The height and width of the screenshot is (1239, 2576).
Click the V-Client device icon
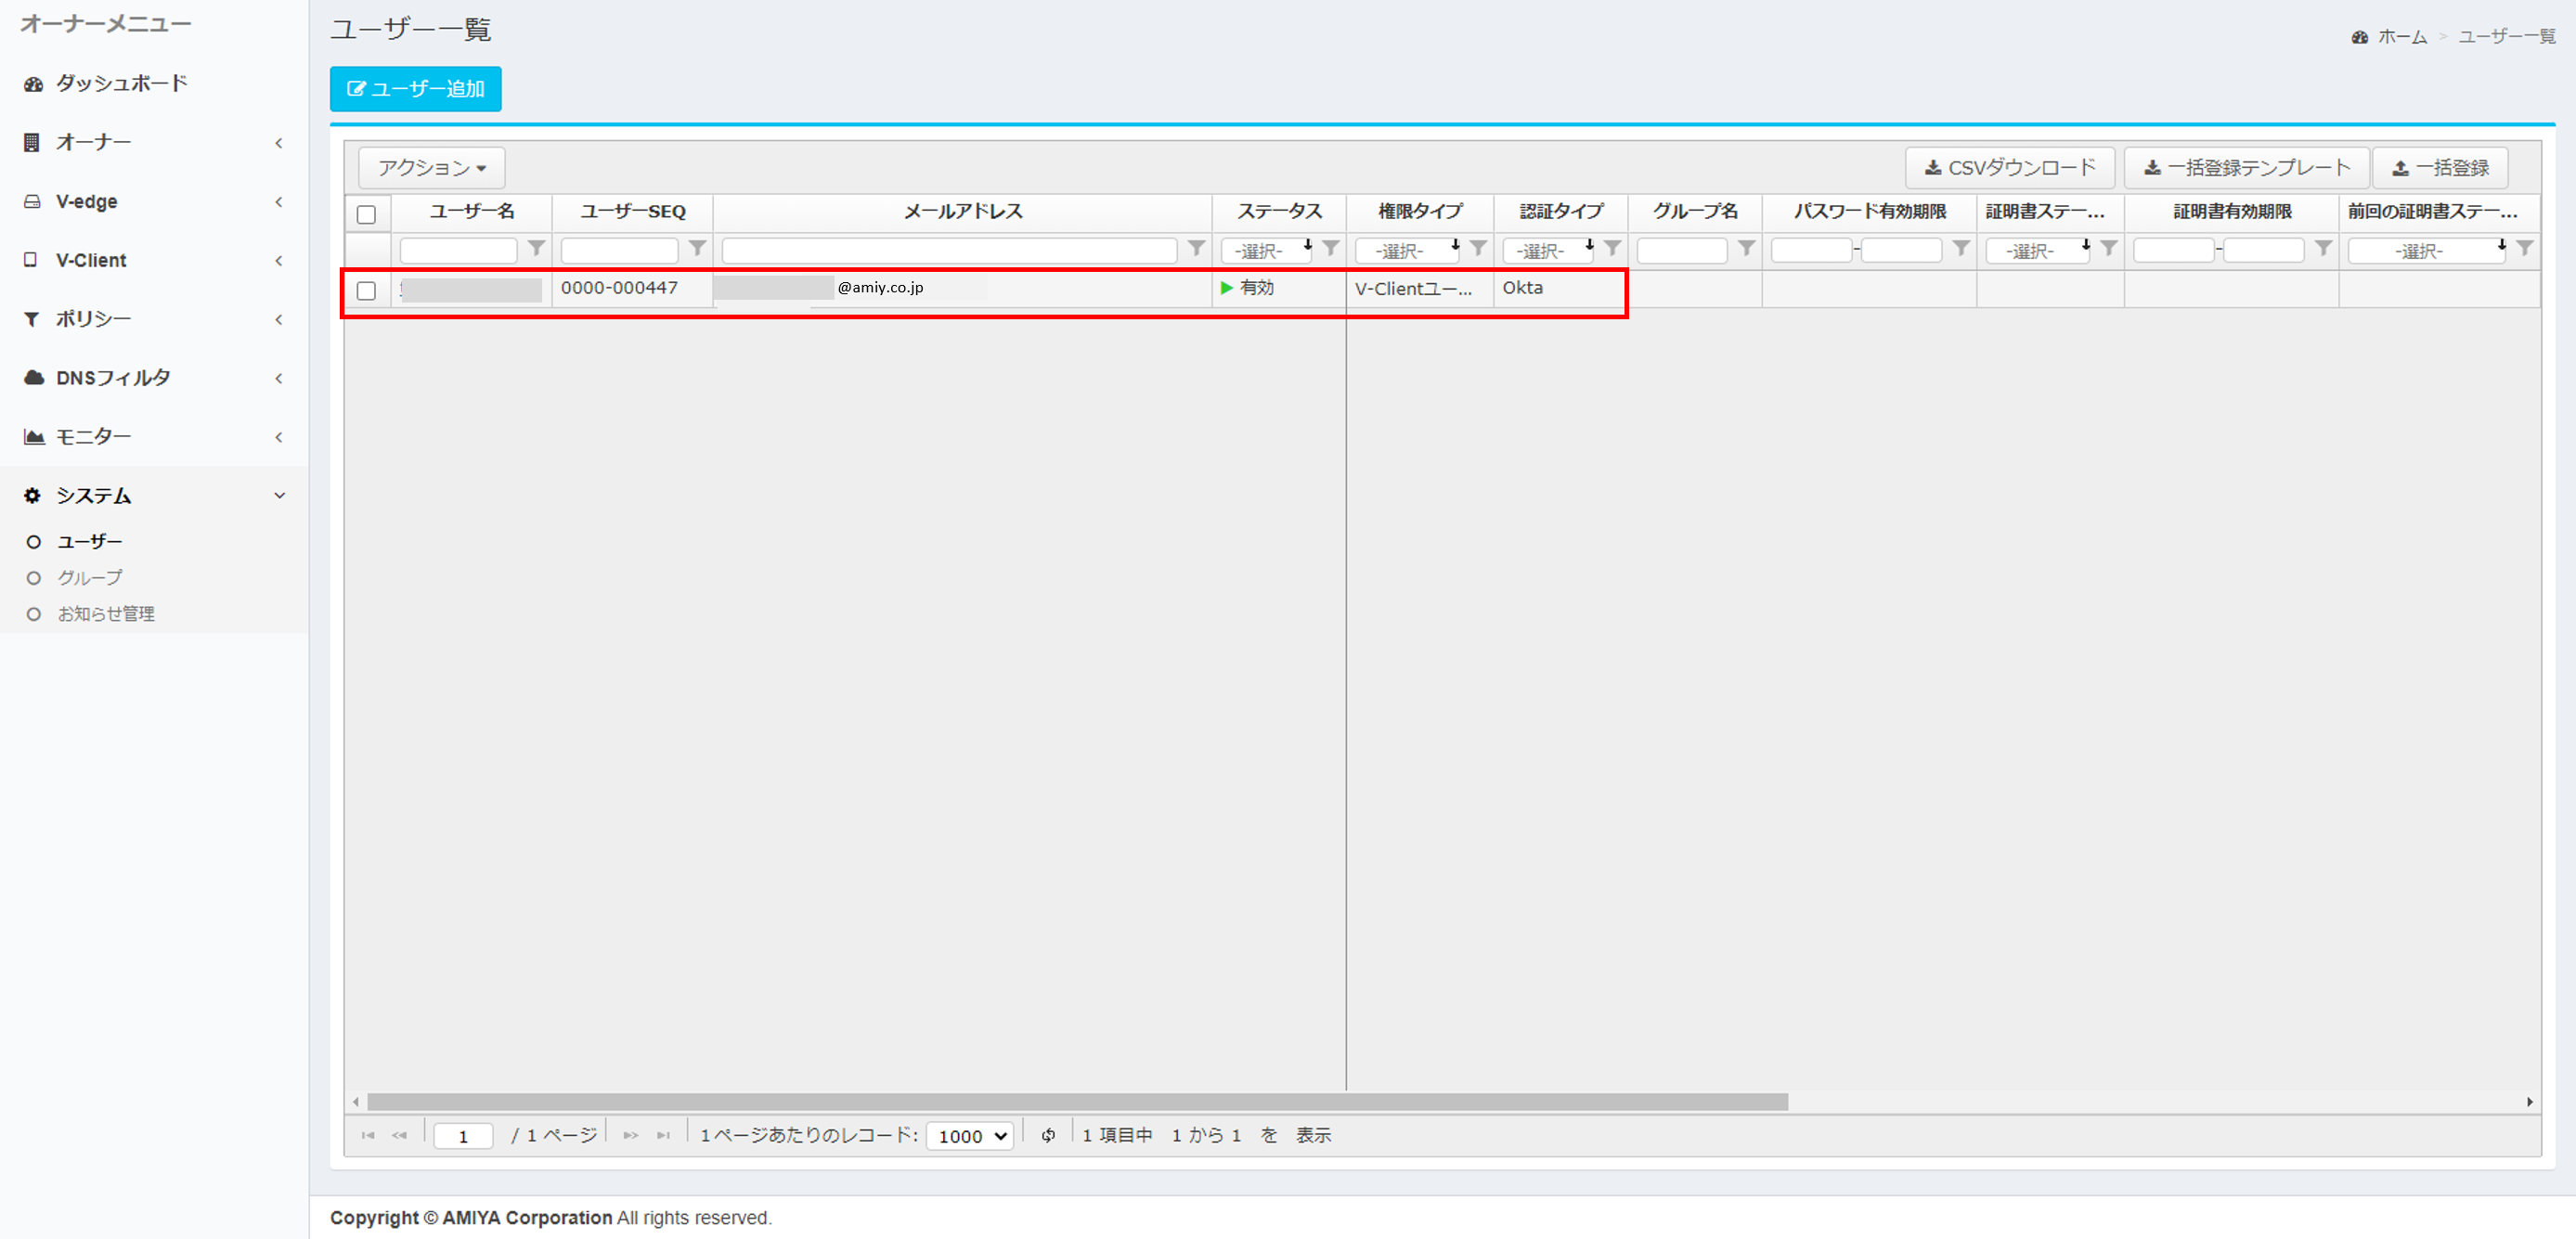pyautogui.click(x=31, y=260)
